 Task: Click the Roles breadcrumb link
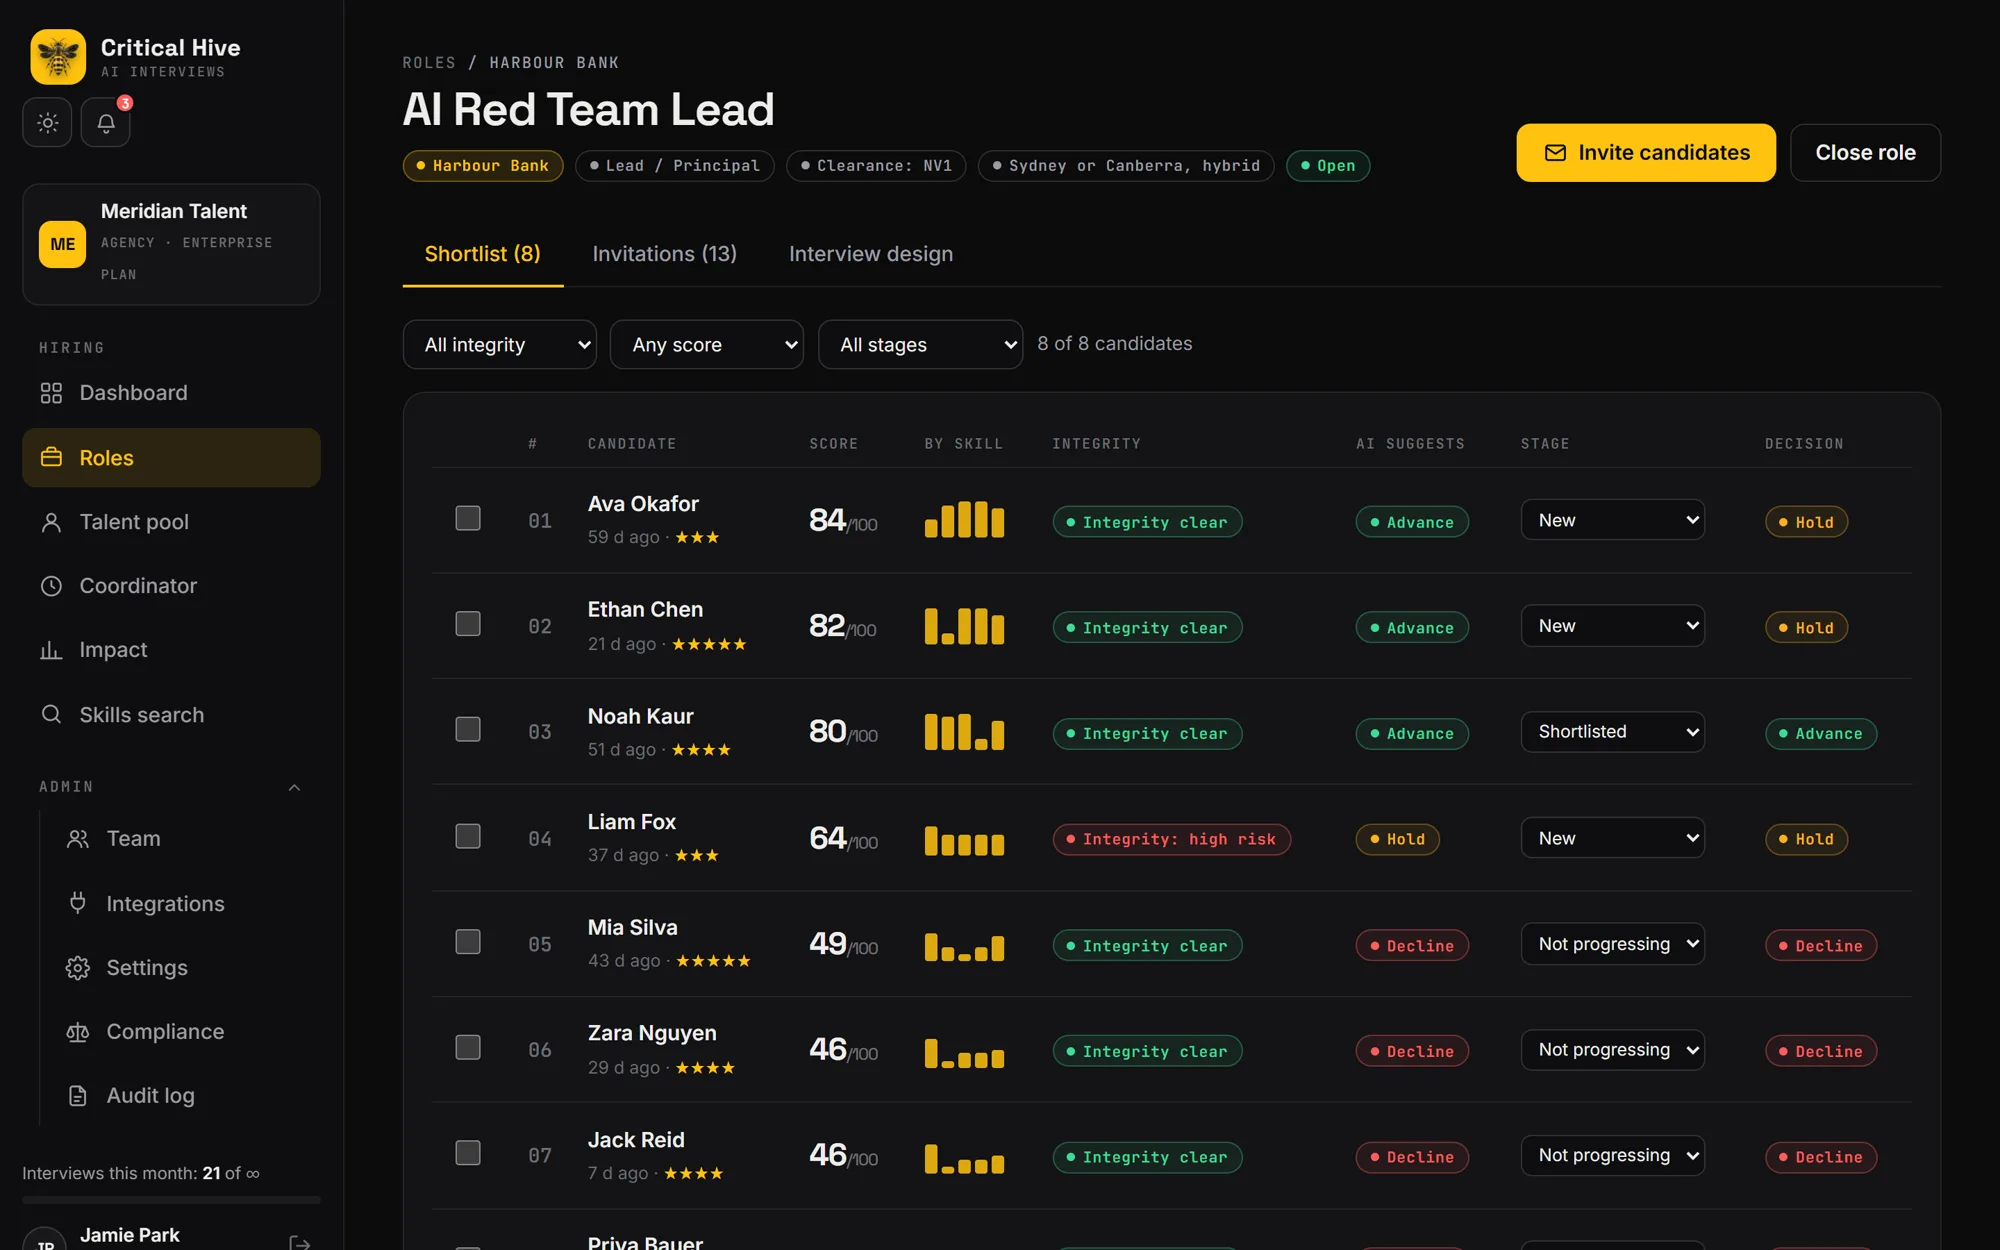(429, 63)
